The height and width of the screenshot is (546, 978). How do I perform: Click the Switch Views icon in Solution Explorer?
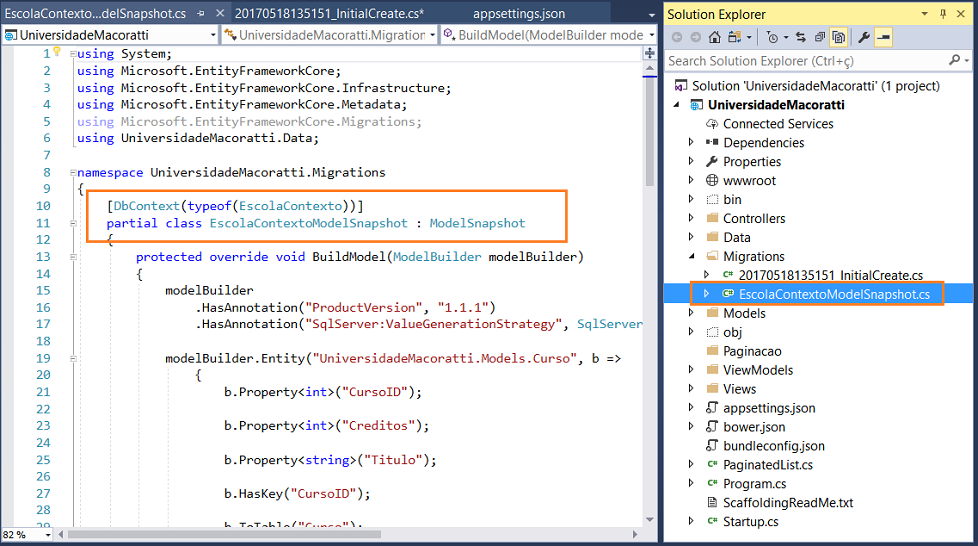pos(735,37)
